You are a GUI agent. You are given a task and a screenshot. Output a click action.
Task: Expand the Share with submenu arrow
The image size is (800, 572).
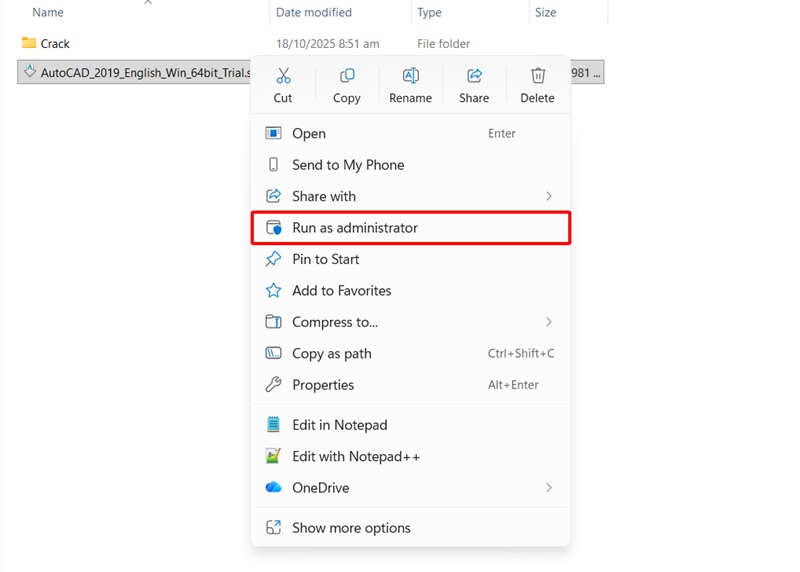point(549,196)
